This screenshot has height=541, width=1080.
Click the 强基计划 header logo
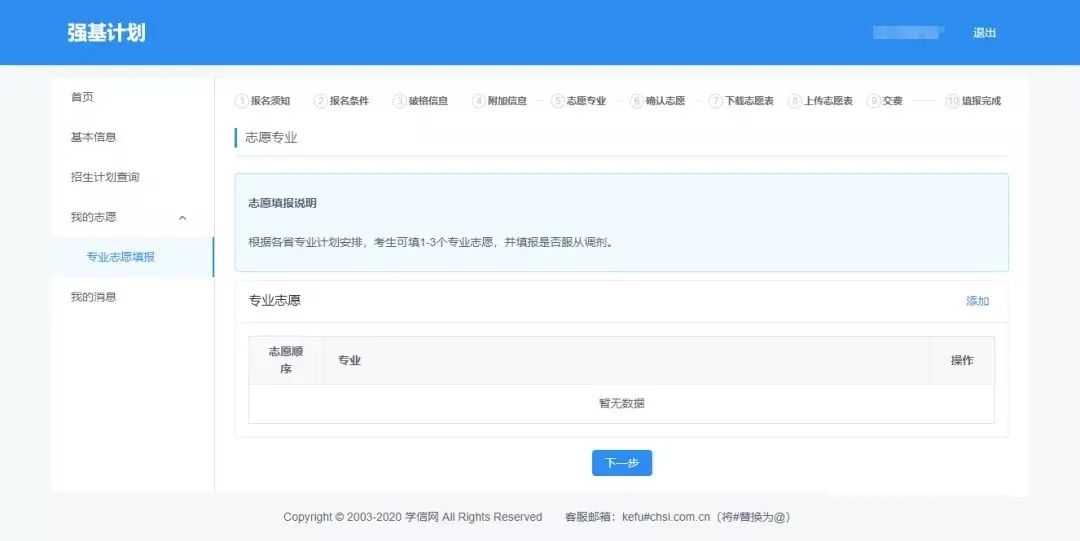[x=106, y=33]
